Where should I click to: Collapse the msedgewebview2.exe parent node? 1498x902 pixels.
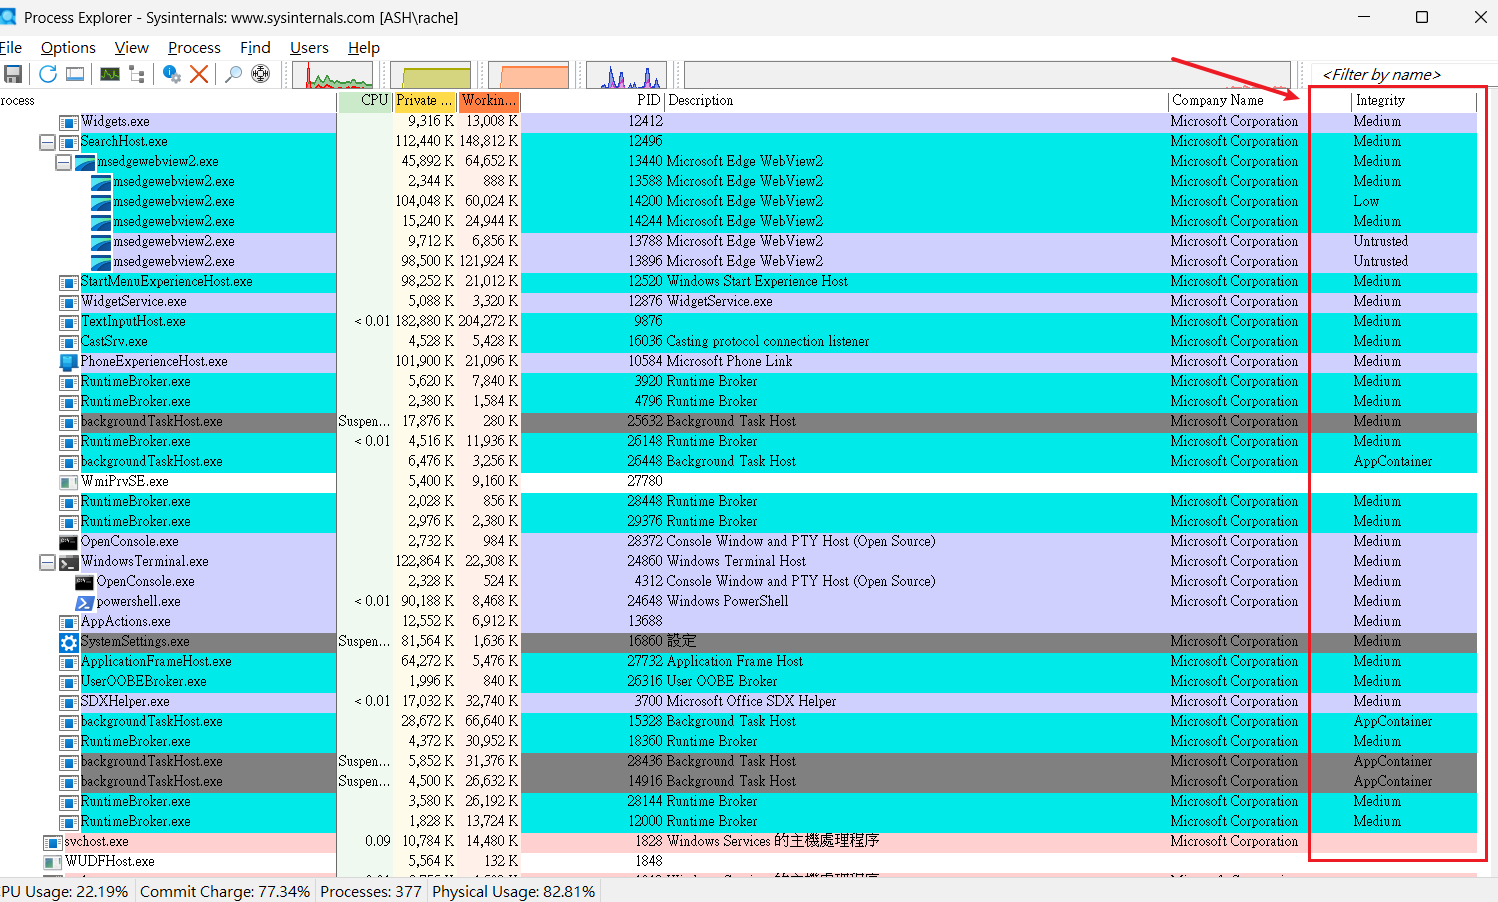[x=63, y=162]
